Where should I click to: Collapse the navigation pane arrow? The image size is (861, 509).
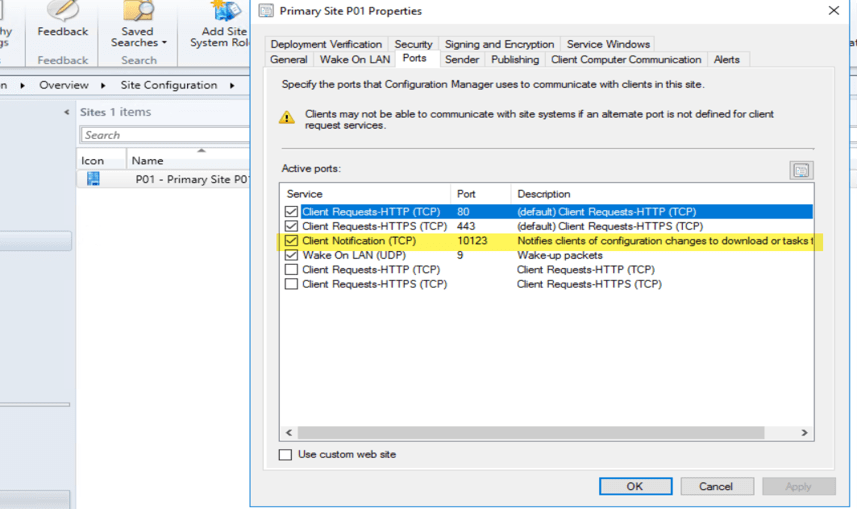coord(66,112)
